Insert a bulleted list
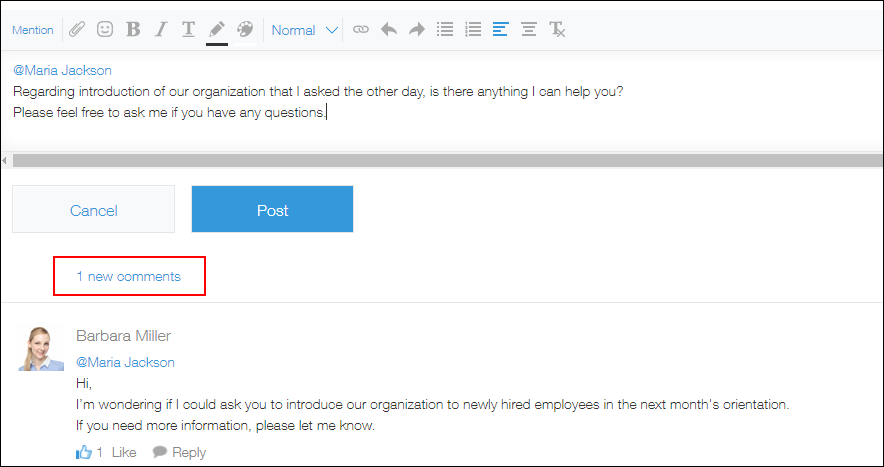Viewport: 884px width, 467px height. 445,30
